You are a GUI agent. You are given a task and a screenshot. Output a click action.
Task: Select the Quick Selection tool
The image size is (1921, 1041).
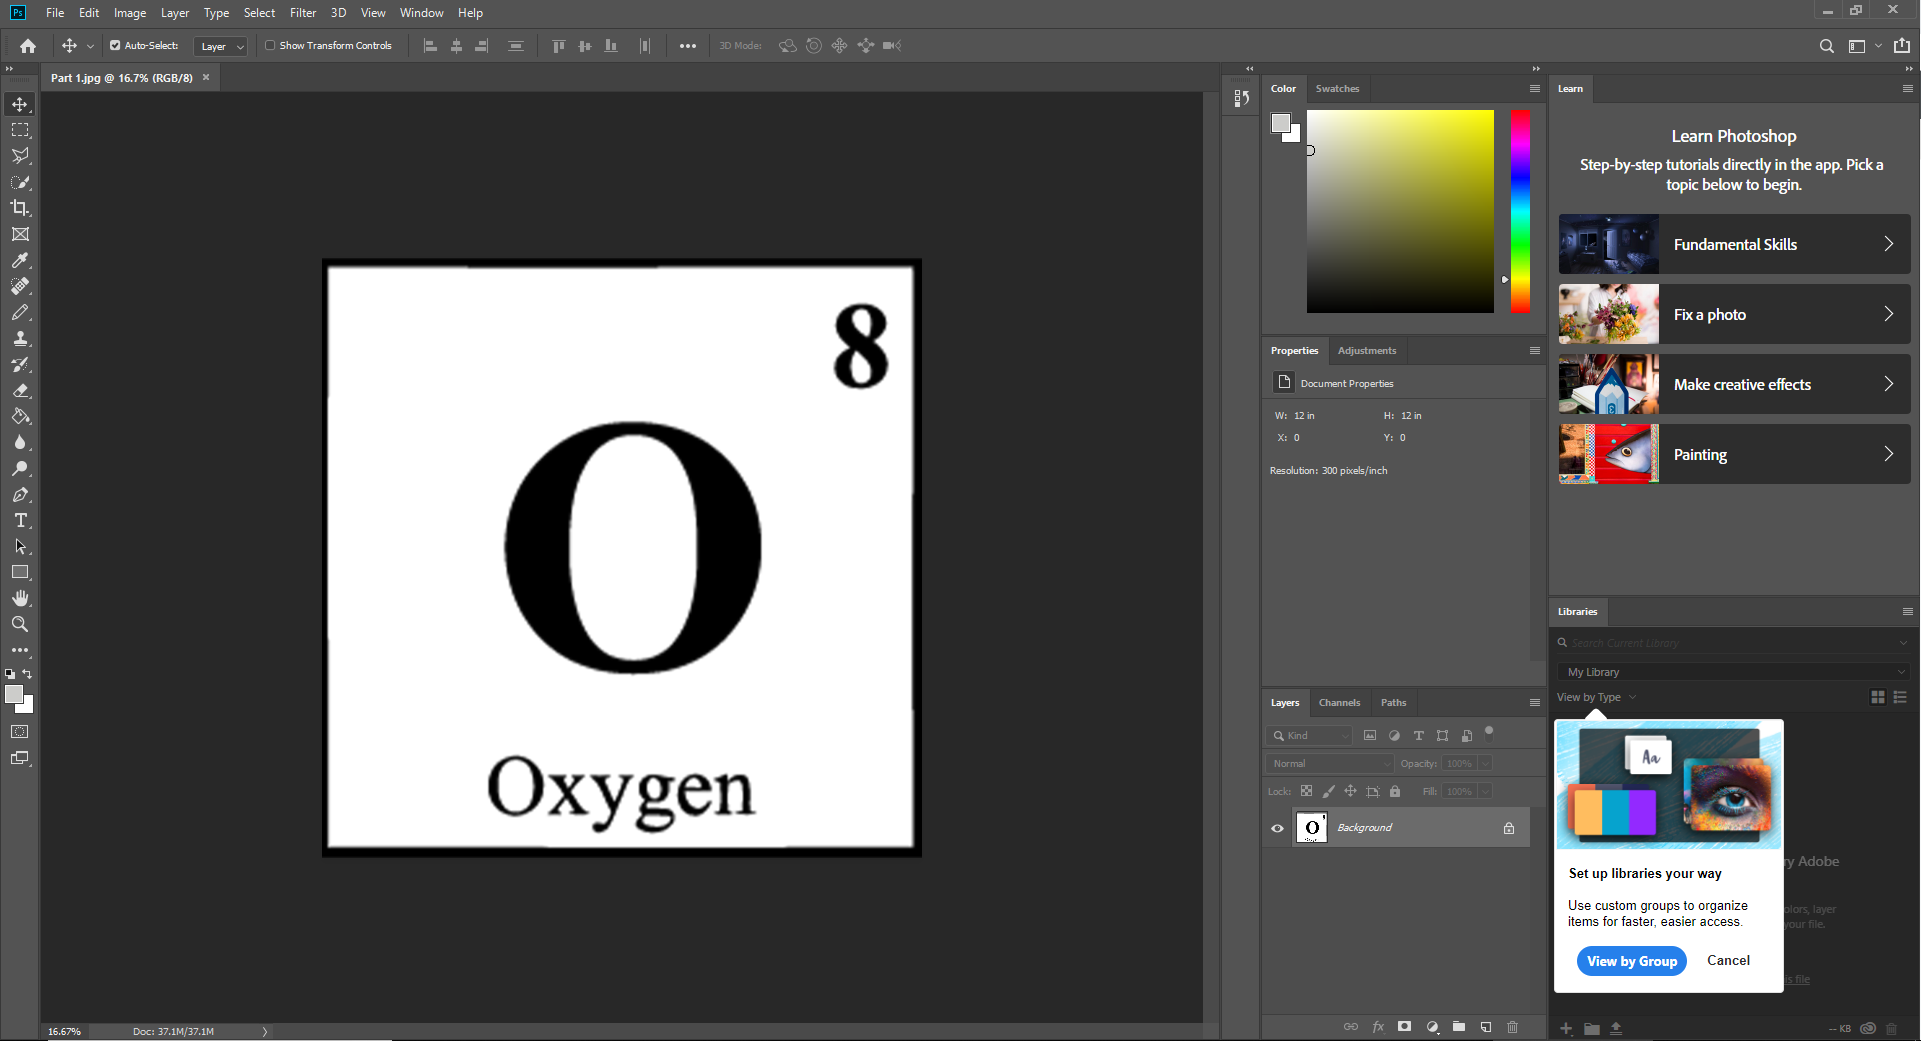coord(20,182)
